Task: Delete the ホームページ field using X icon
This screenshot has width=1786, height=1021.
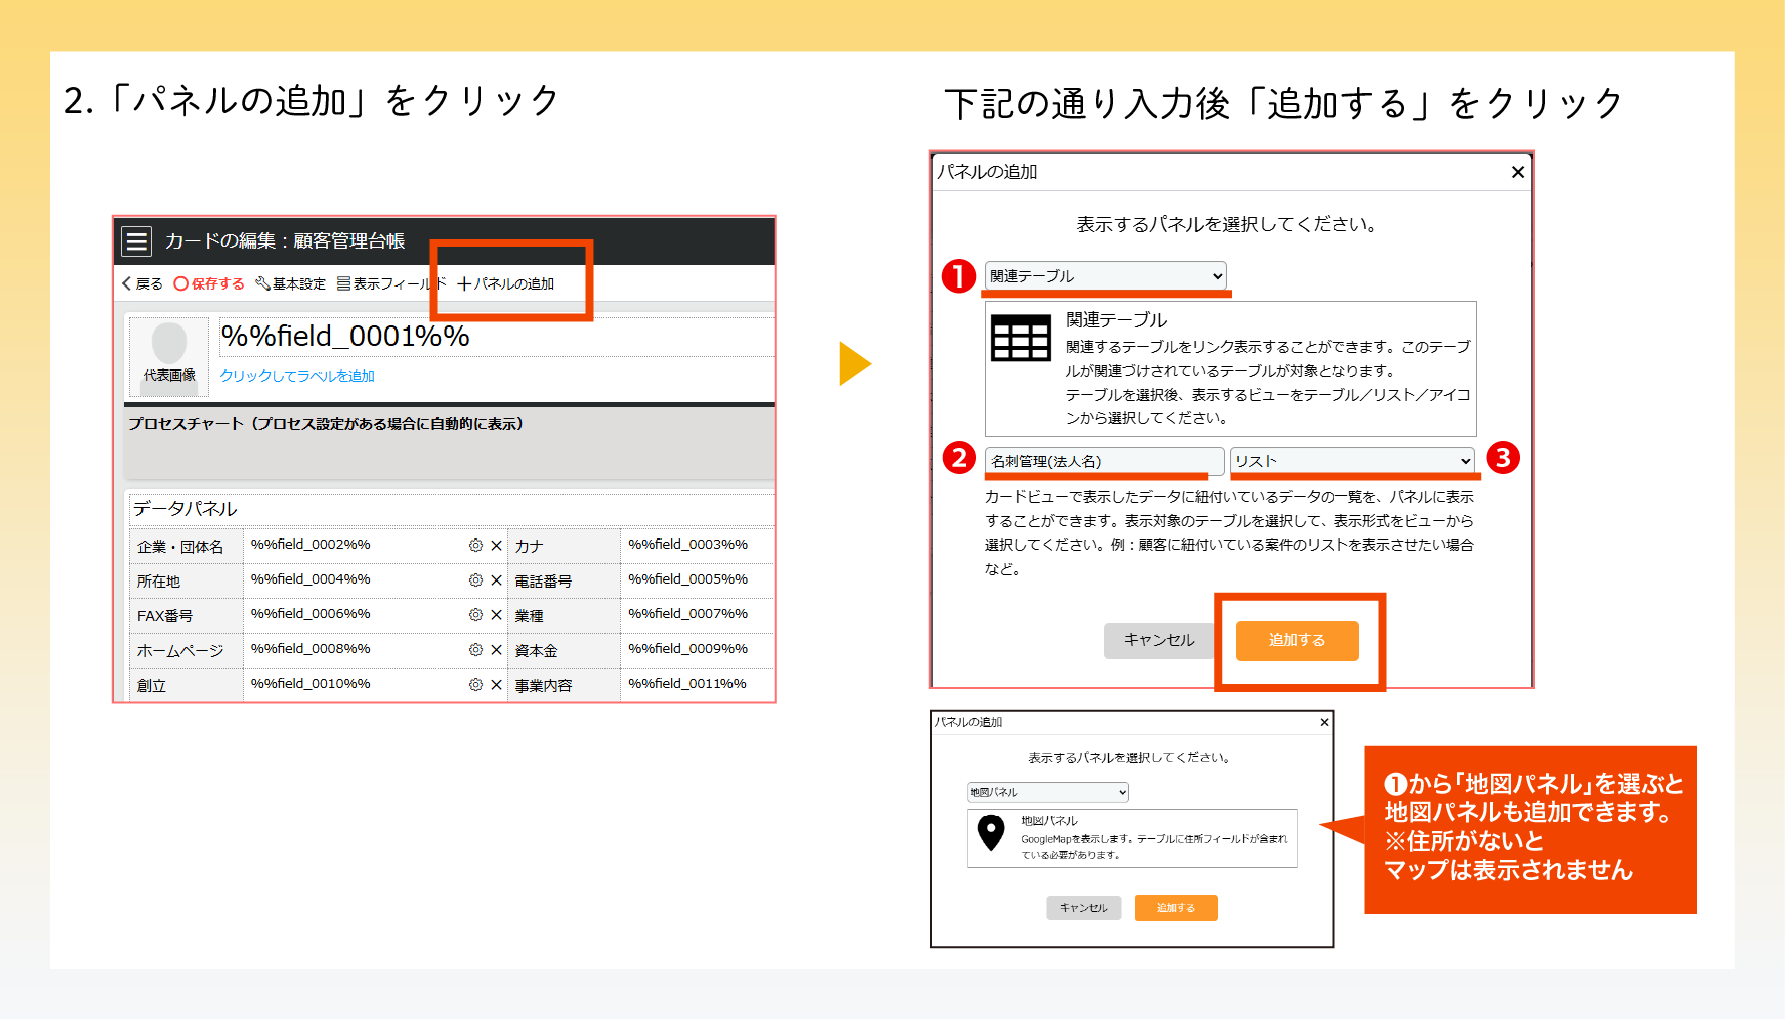Action: click(496, 650)
